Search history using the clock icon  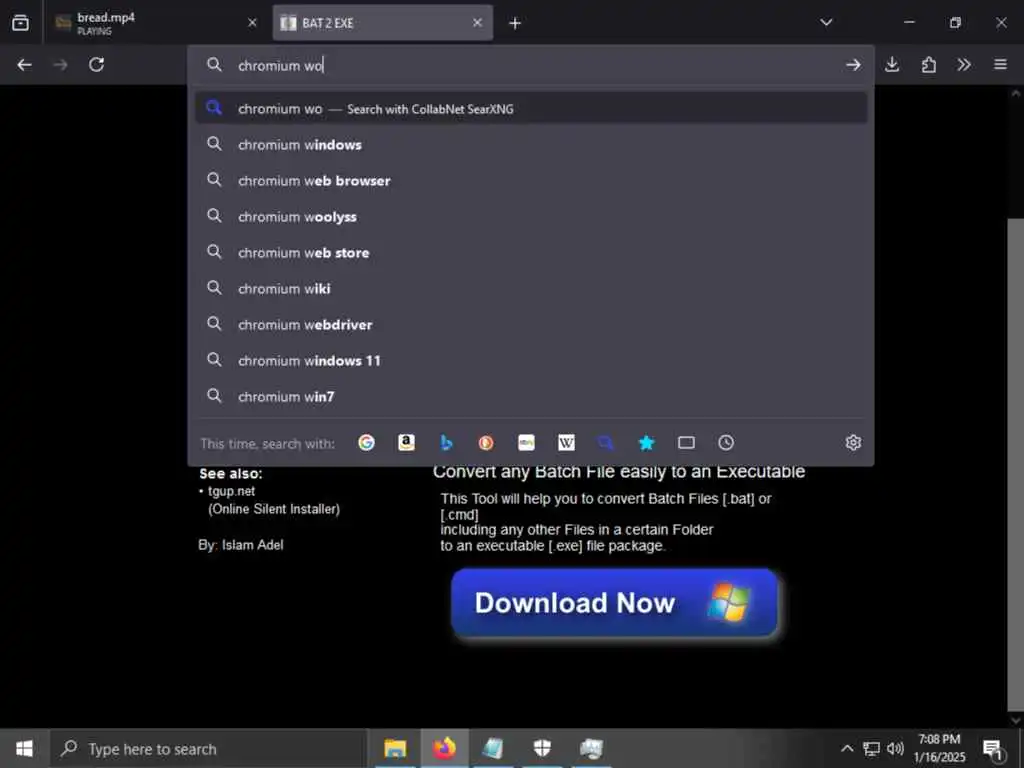pos(726,443)
